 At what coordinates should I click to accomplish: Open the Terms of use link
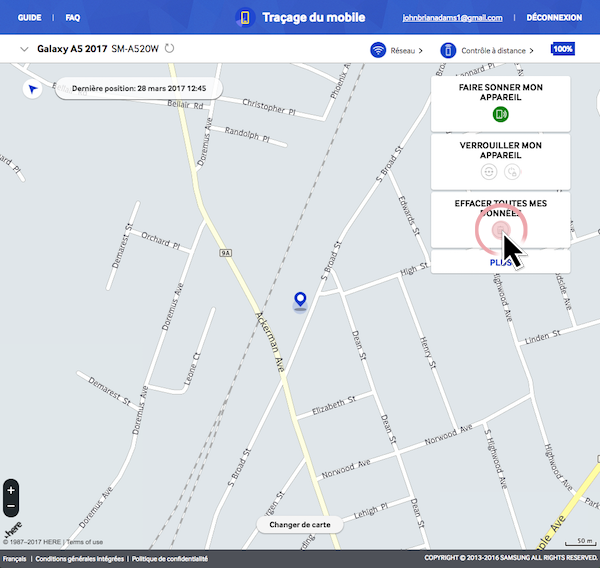click(85, 542)
